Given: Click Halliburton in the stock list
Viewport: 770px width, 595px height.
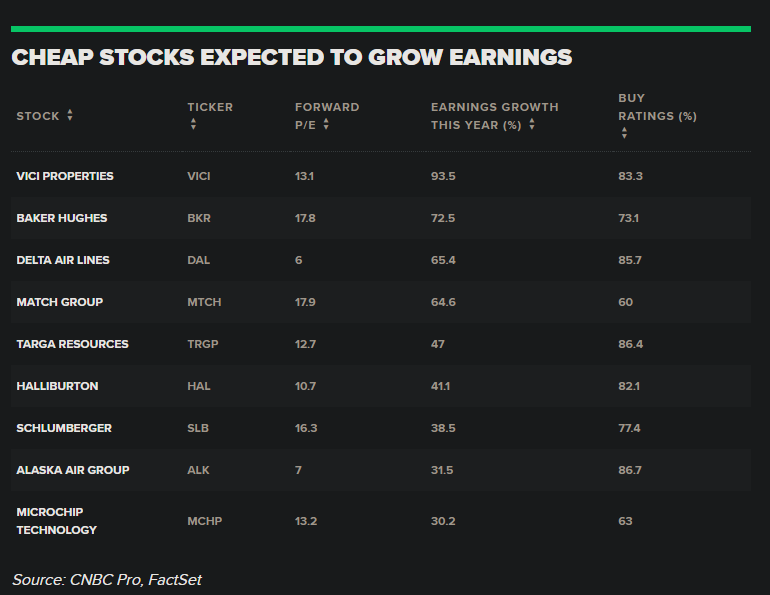Looking at the screenshot, I should click(x=57, y=386).
